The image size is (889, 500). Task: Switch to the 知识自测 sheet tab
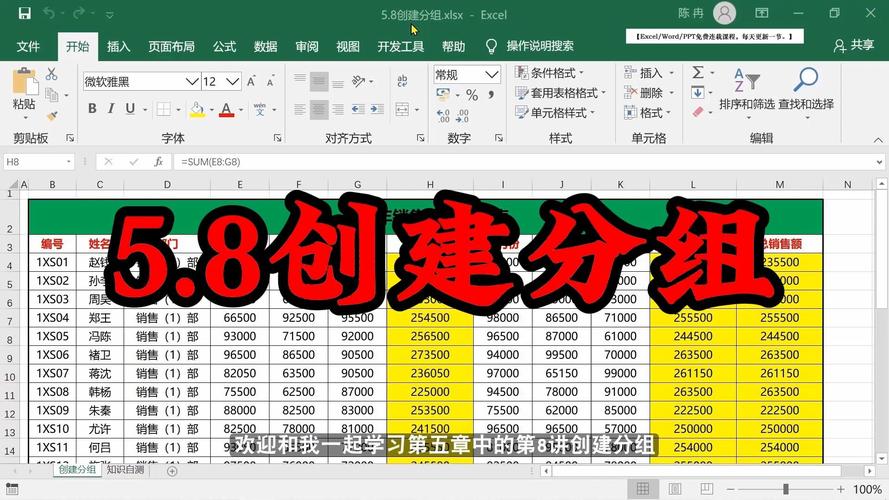(x=125, y=470)
